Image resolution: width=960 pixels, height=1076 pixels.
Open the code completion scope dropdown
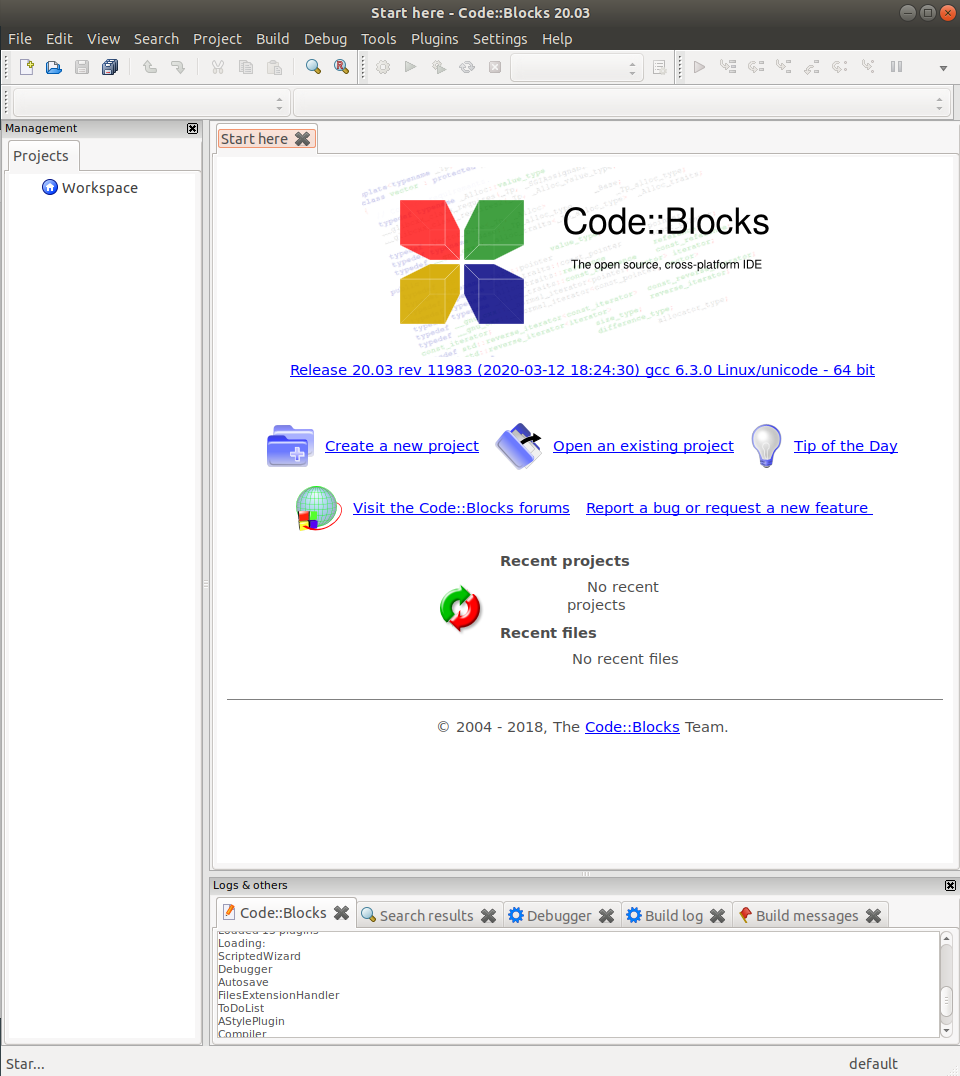tap(151, 103)
